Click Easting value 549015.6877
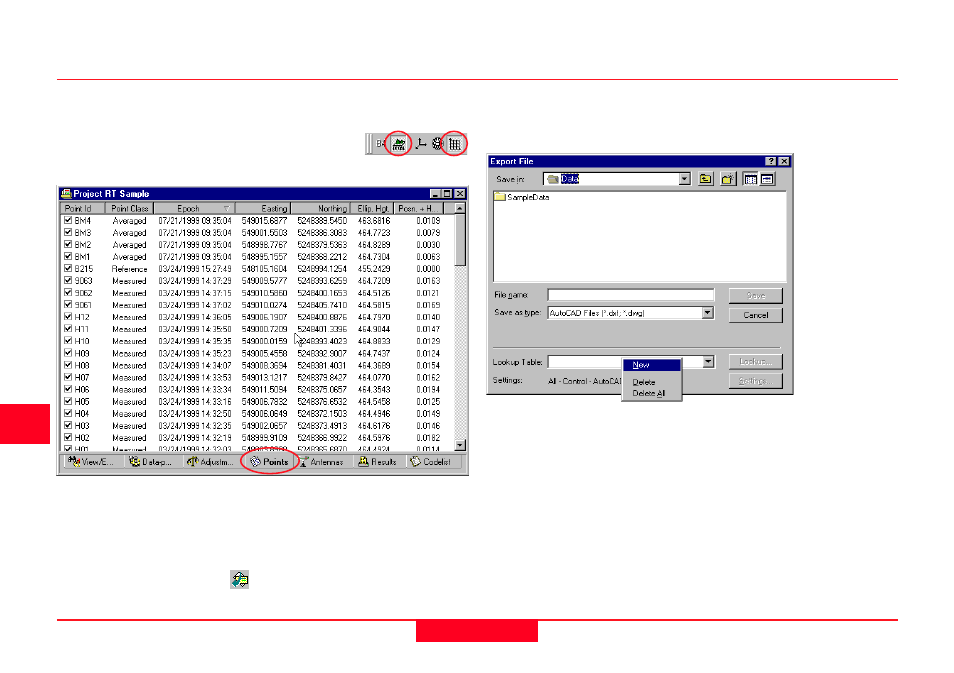Image resolution: width=954 pixels, height=673 pixels. [264, 220]
